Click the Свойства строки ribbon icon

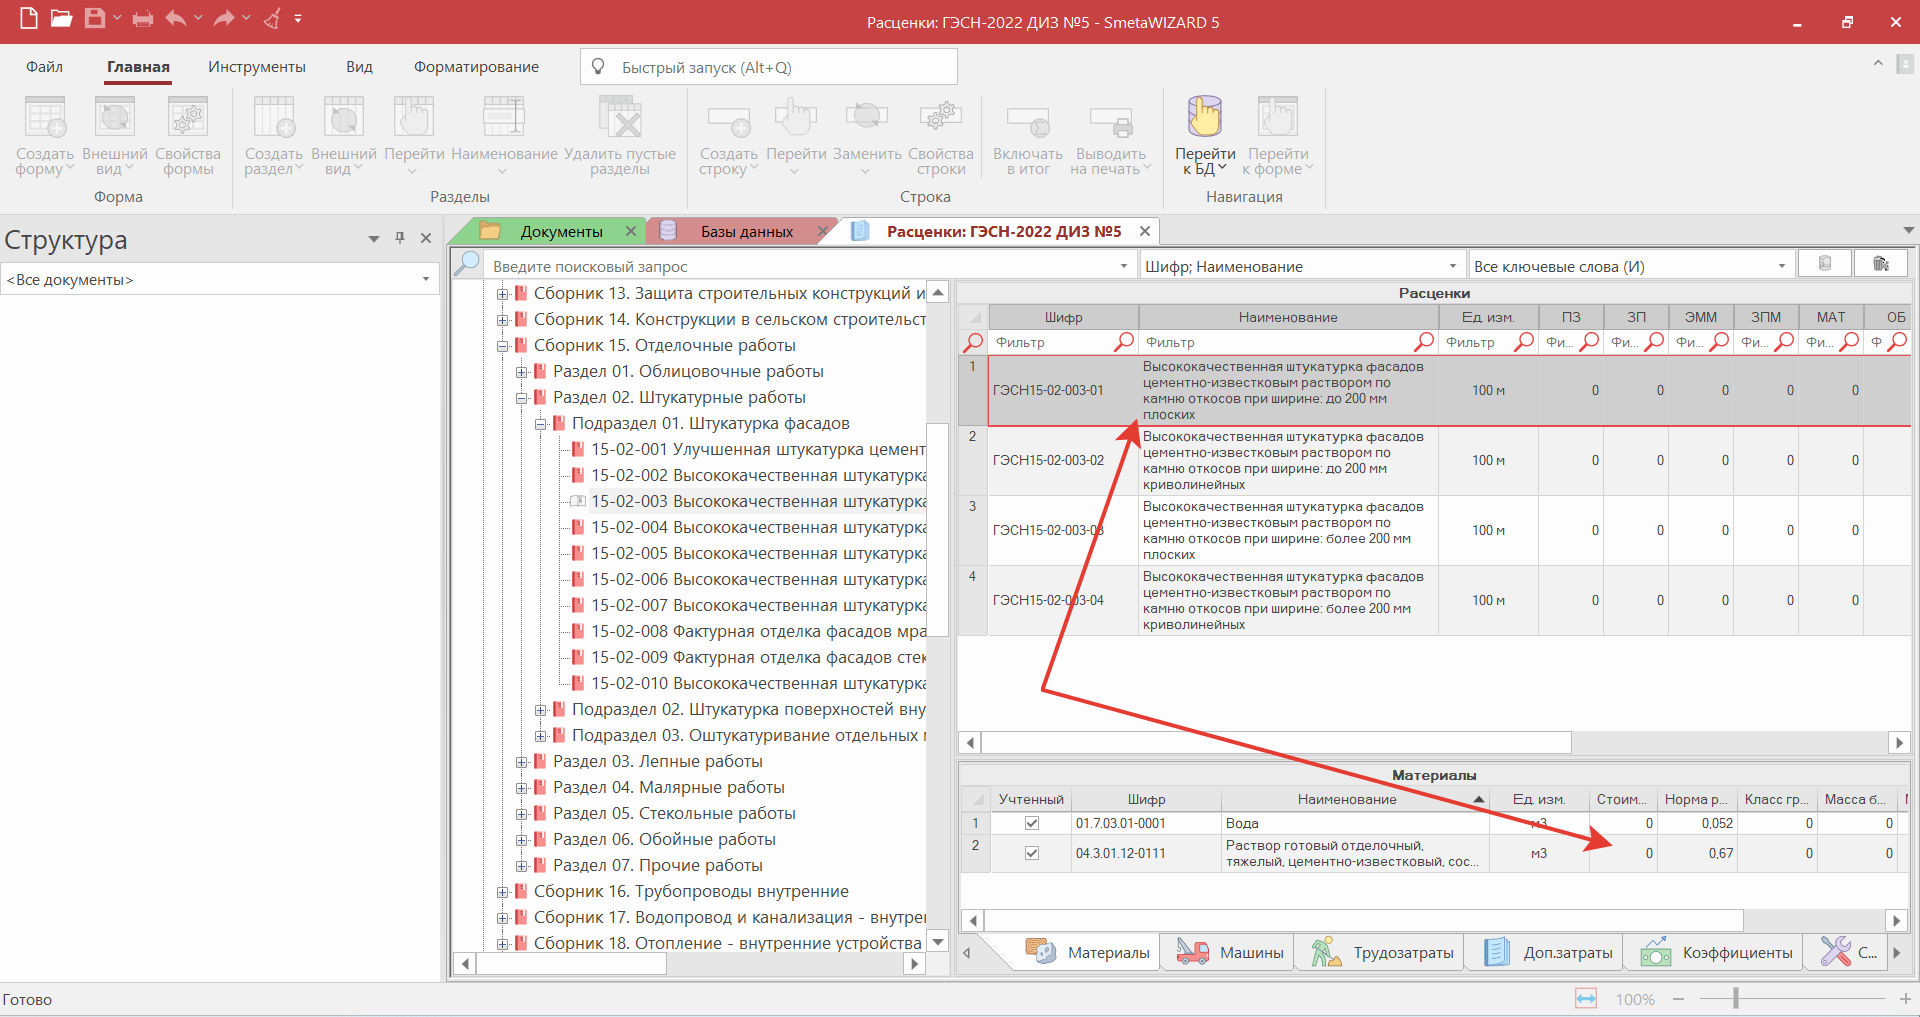(941, 116)
